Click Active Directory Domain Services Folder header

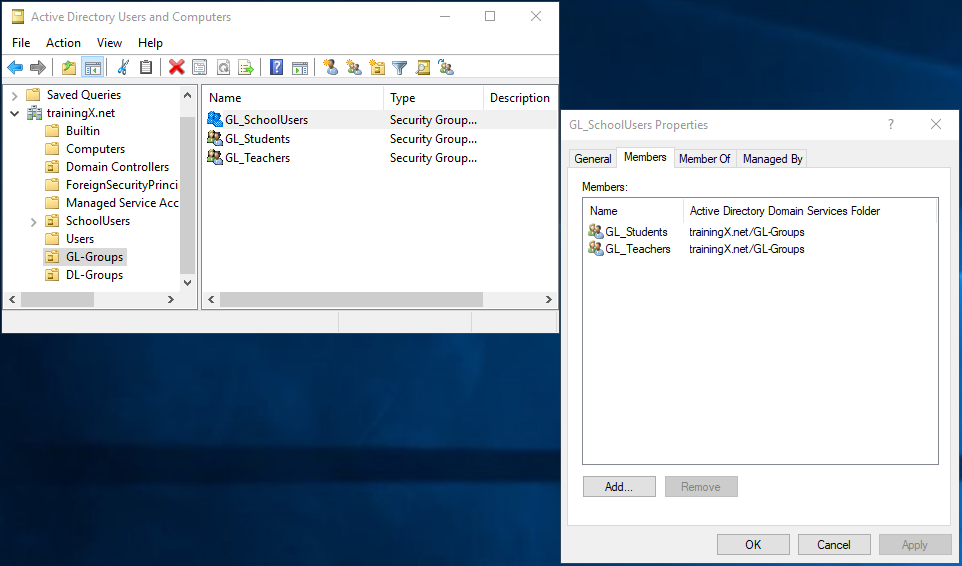coord(810,211)
